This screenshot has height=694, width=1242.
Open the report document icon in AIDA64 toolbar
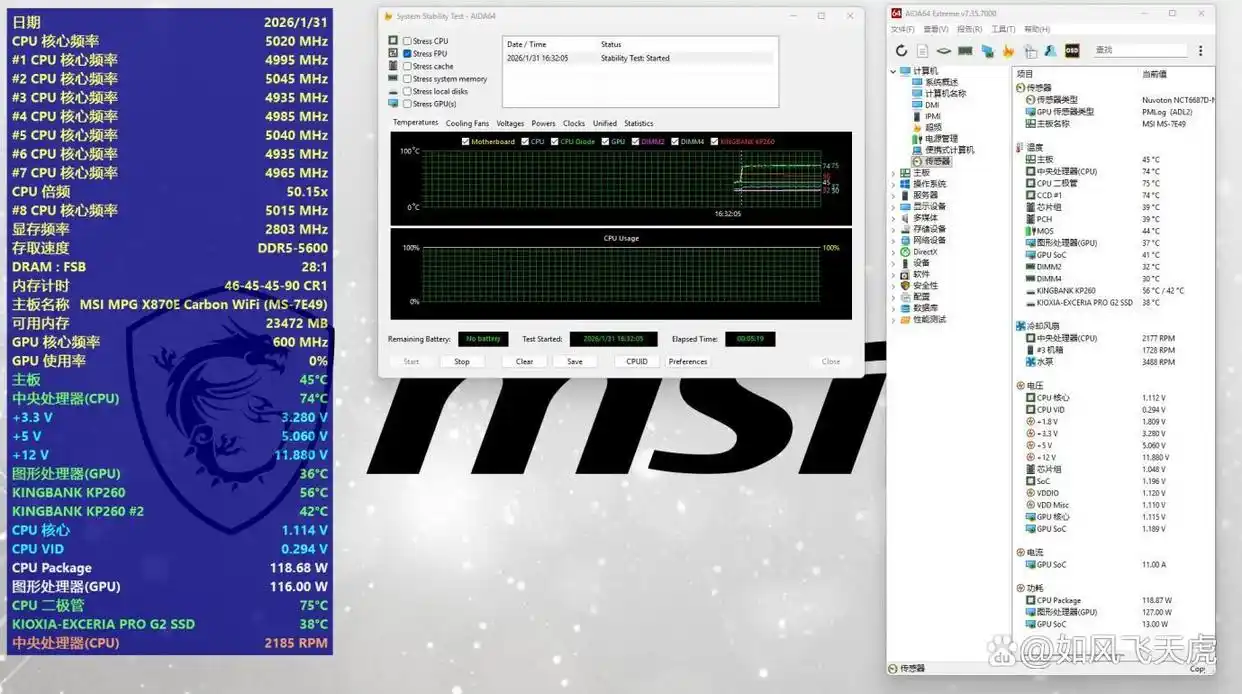coord(921,49)
